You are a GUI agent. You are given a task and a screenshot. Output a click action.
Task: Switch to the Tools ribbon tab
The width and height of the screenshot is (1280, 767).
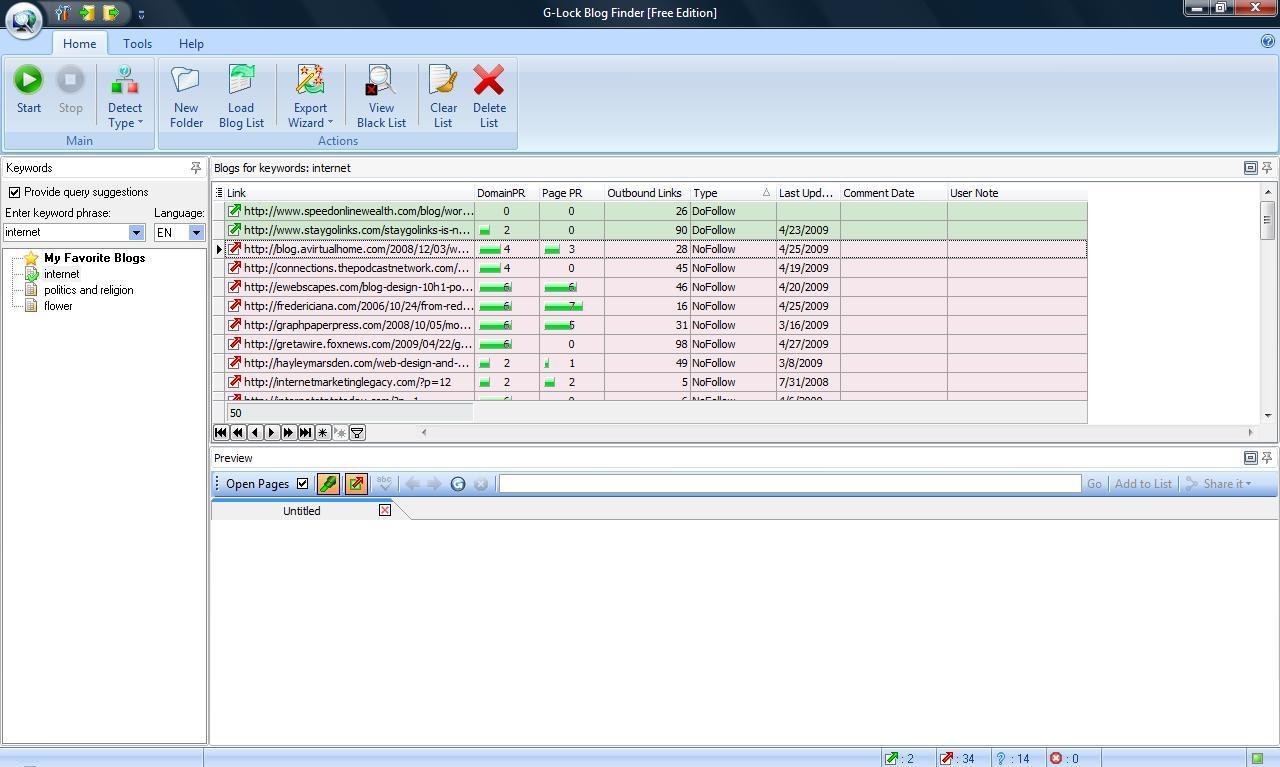[x=137, y=44]
